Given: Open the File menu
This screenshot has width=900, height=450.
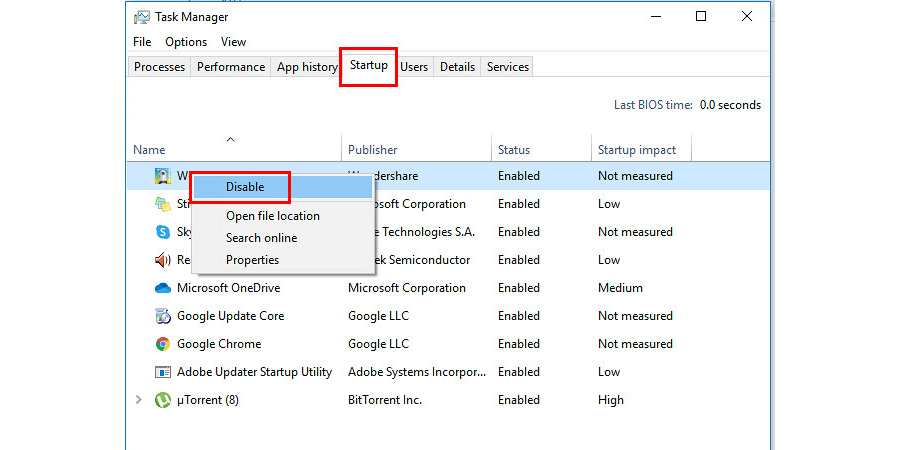Looking at the screenshot, I should point(142,42).
